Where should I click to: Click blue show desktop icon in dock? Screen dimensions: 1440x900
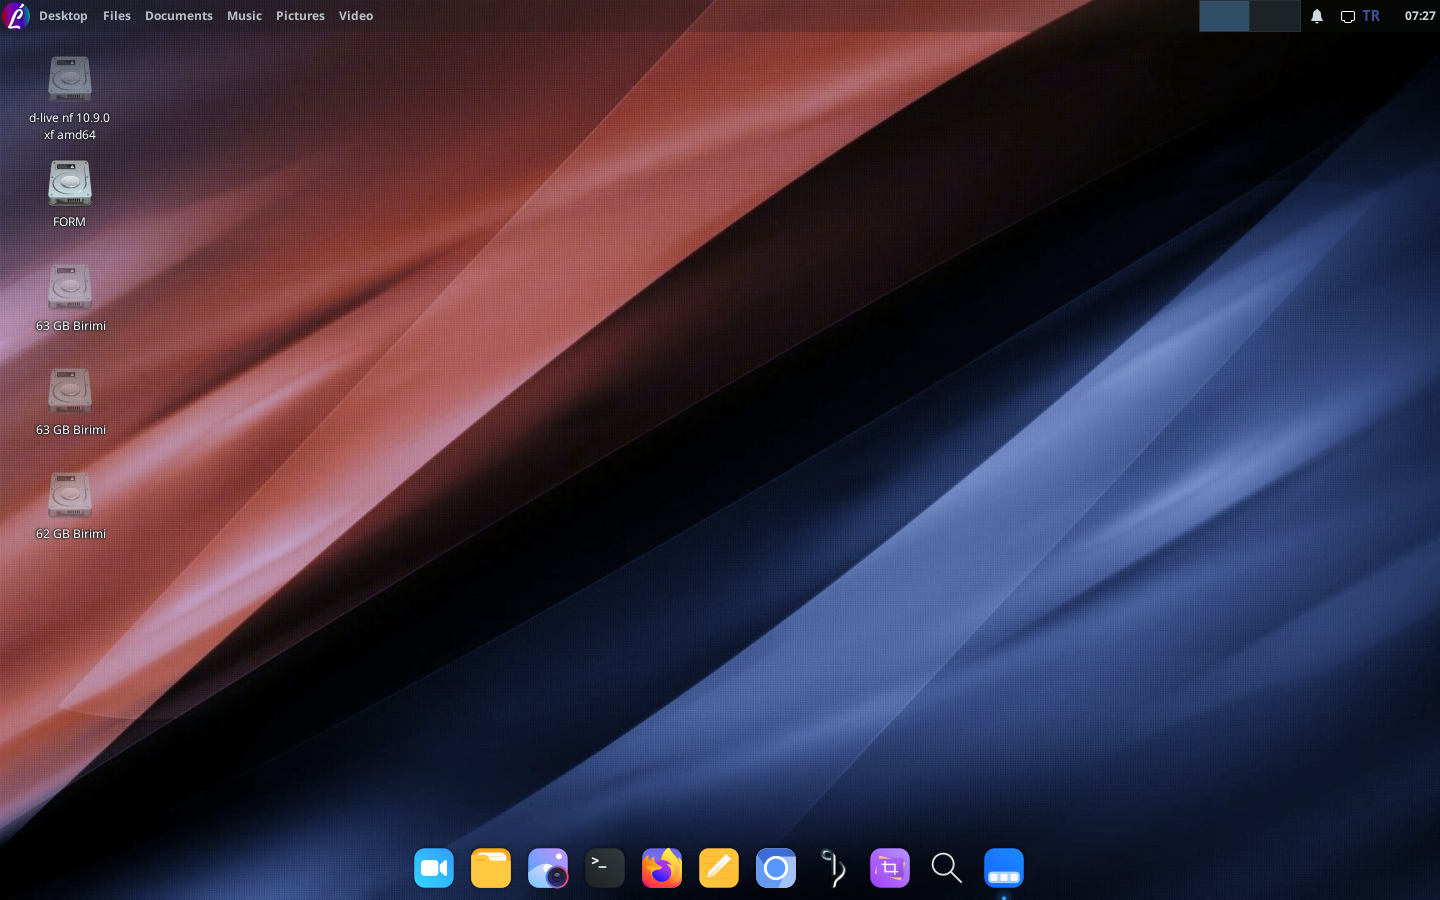1004,868
